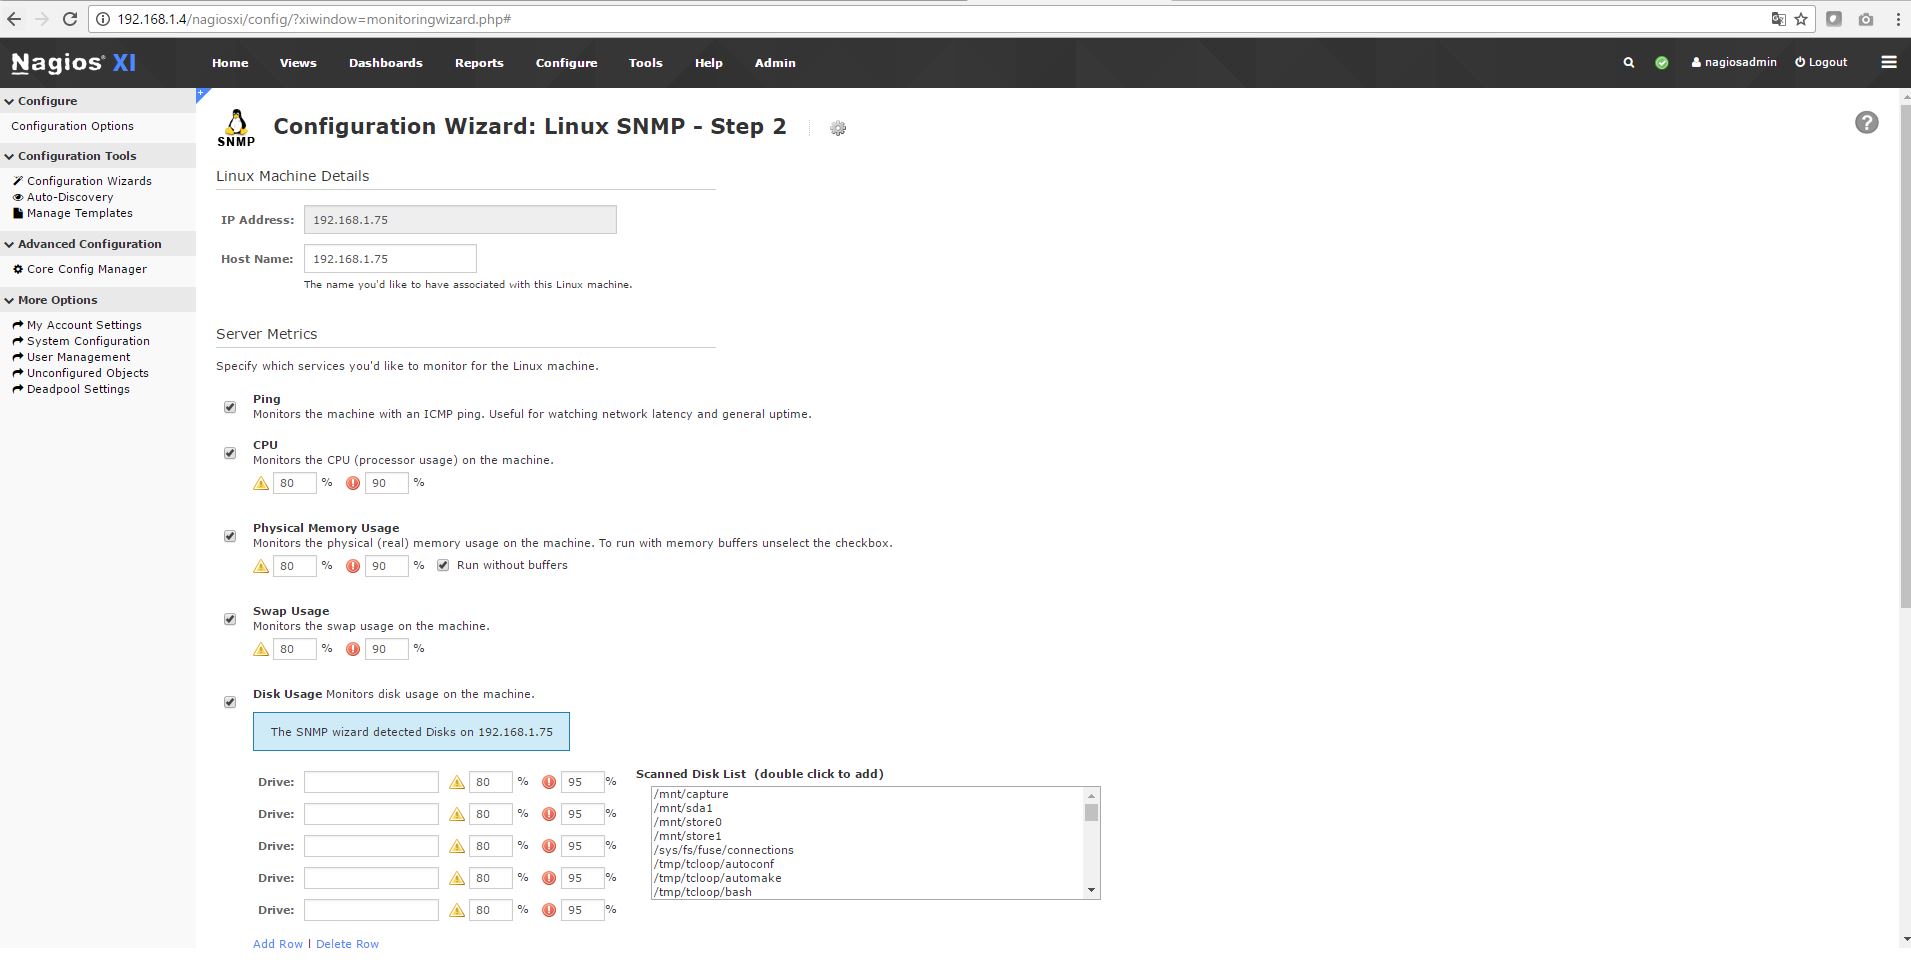Click the gear icon beside the wizard title
1911x977 pixels.
[837, 128]
